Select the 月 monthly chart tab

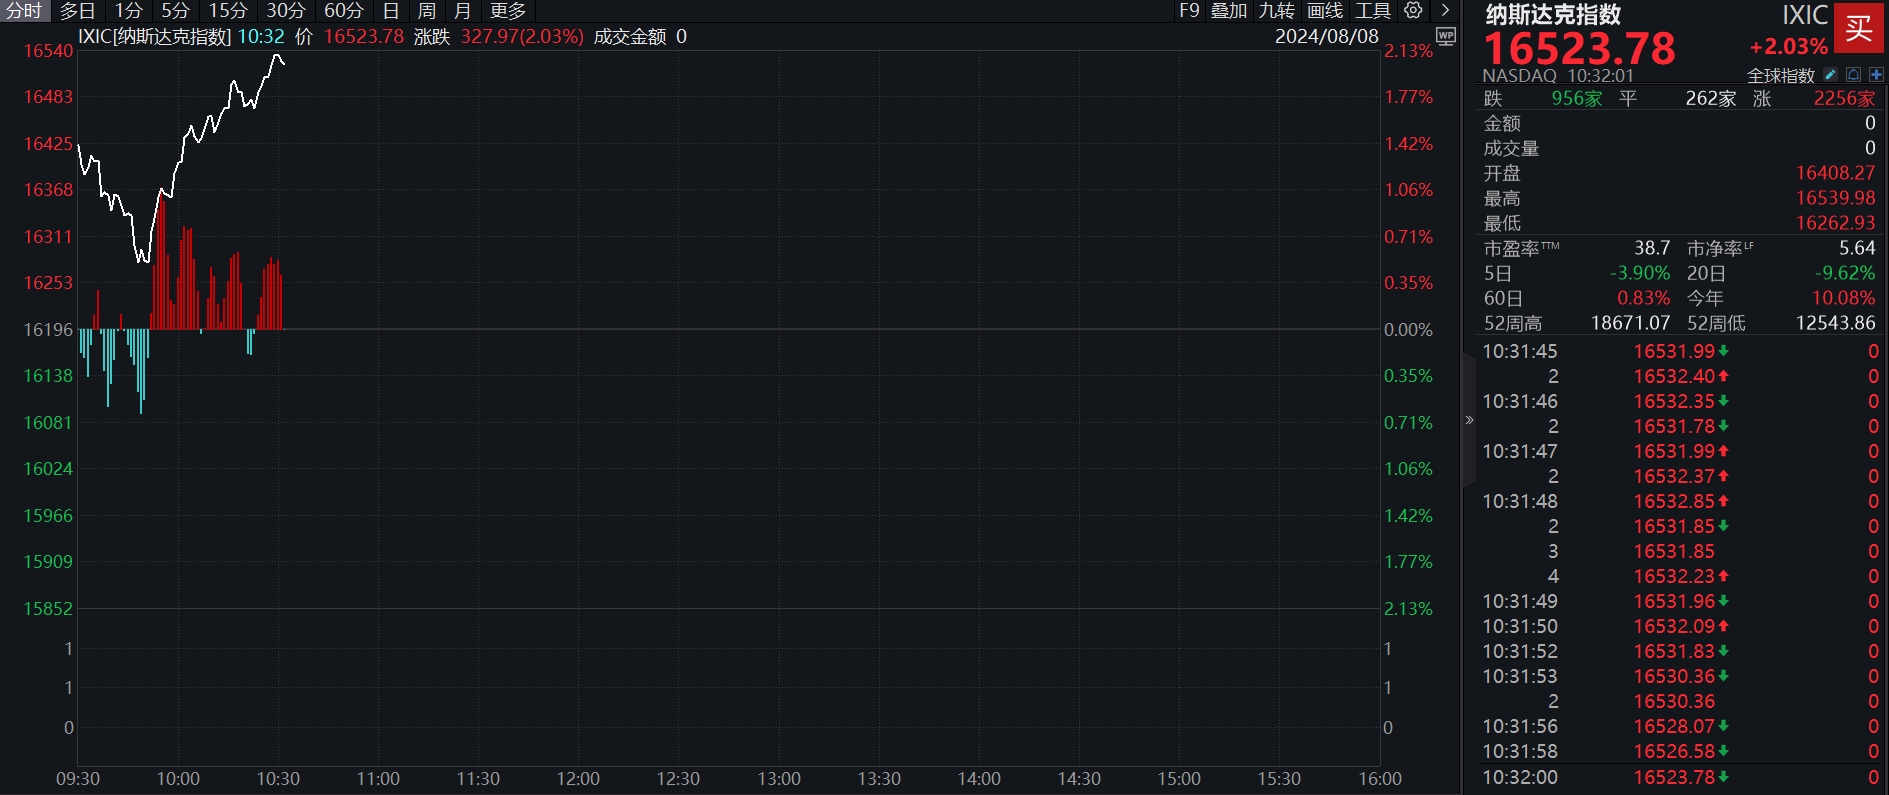click(x=462, y=11)
